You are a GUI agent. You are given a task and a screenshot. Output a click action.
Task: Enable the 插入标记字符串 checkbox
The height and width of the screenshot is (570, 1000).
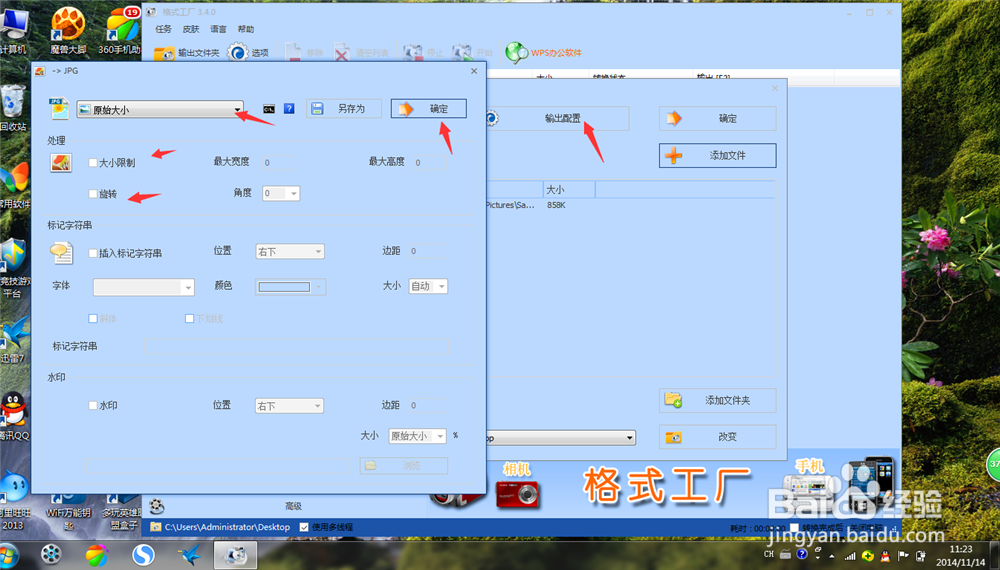coord(93,253)
